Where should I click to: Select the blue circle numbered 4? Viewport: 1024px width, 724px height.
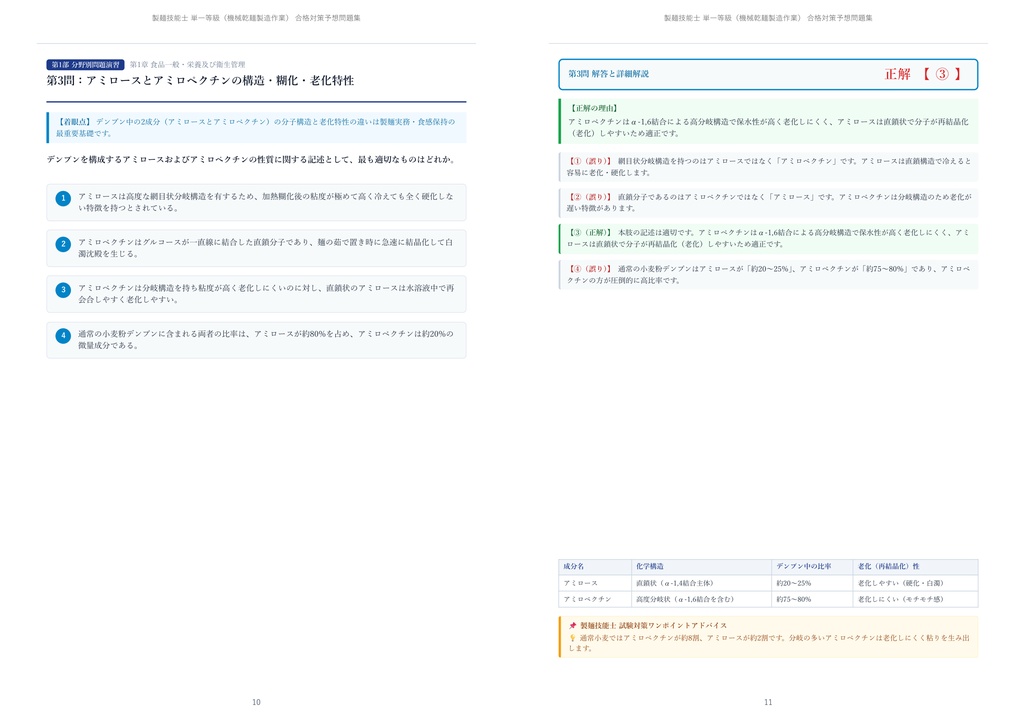[x=63, y=336]
